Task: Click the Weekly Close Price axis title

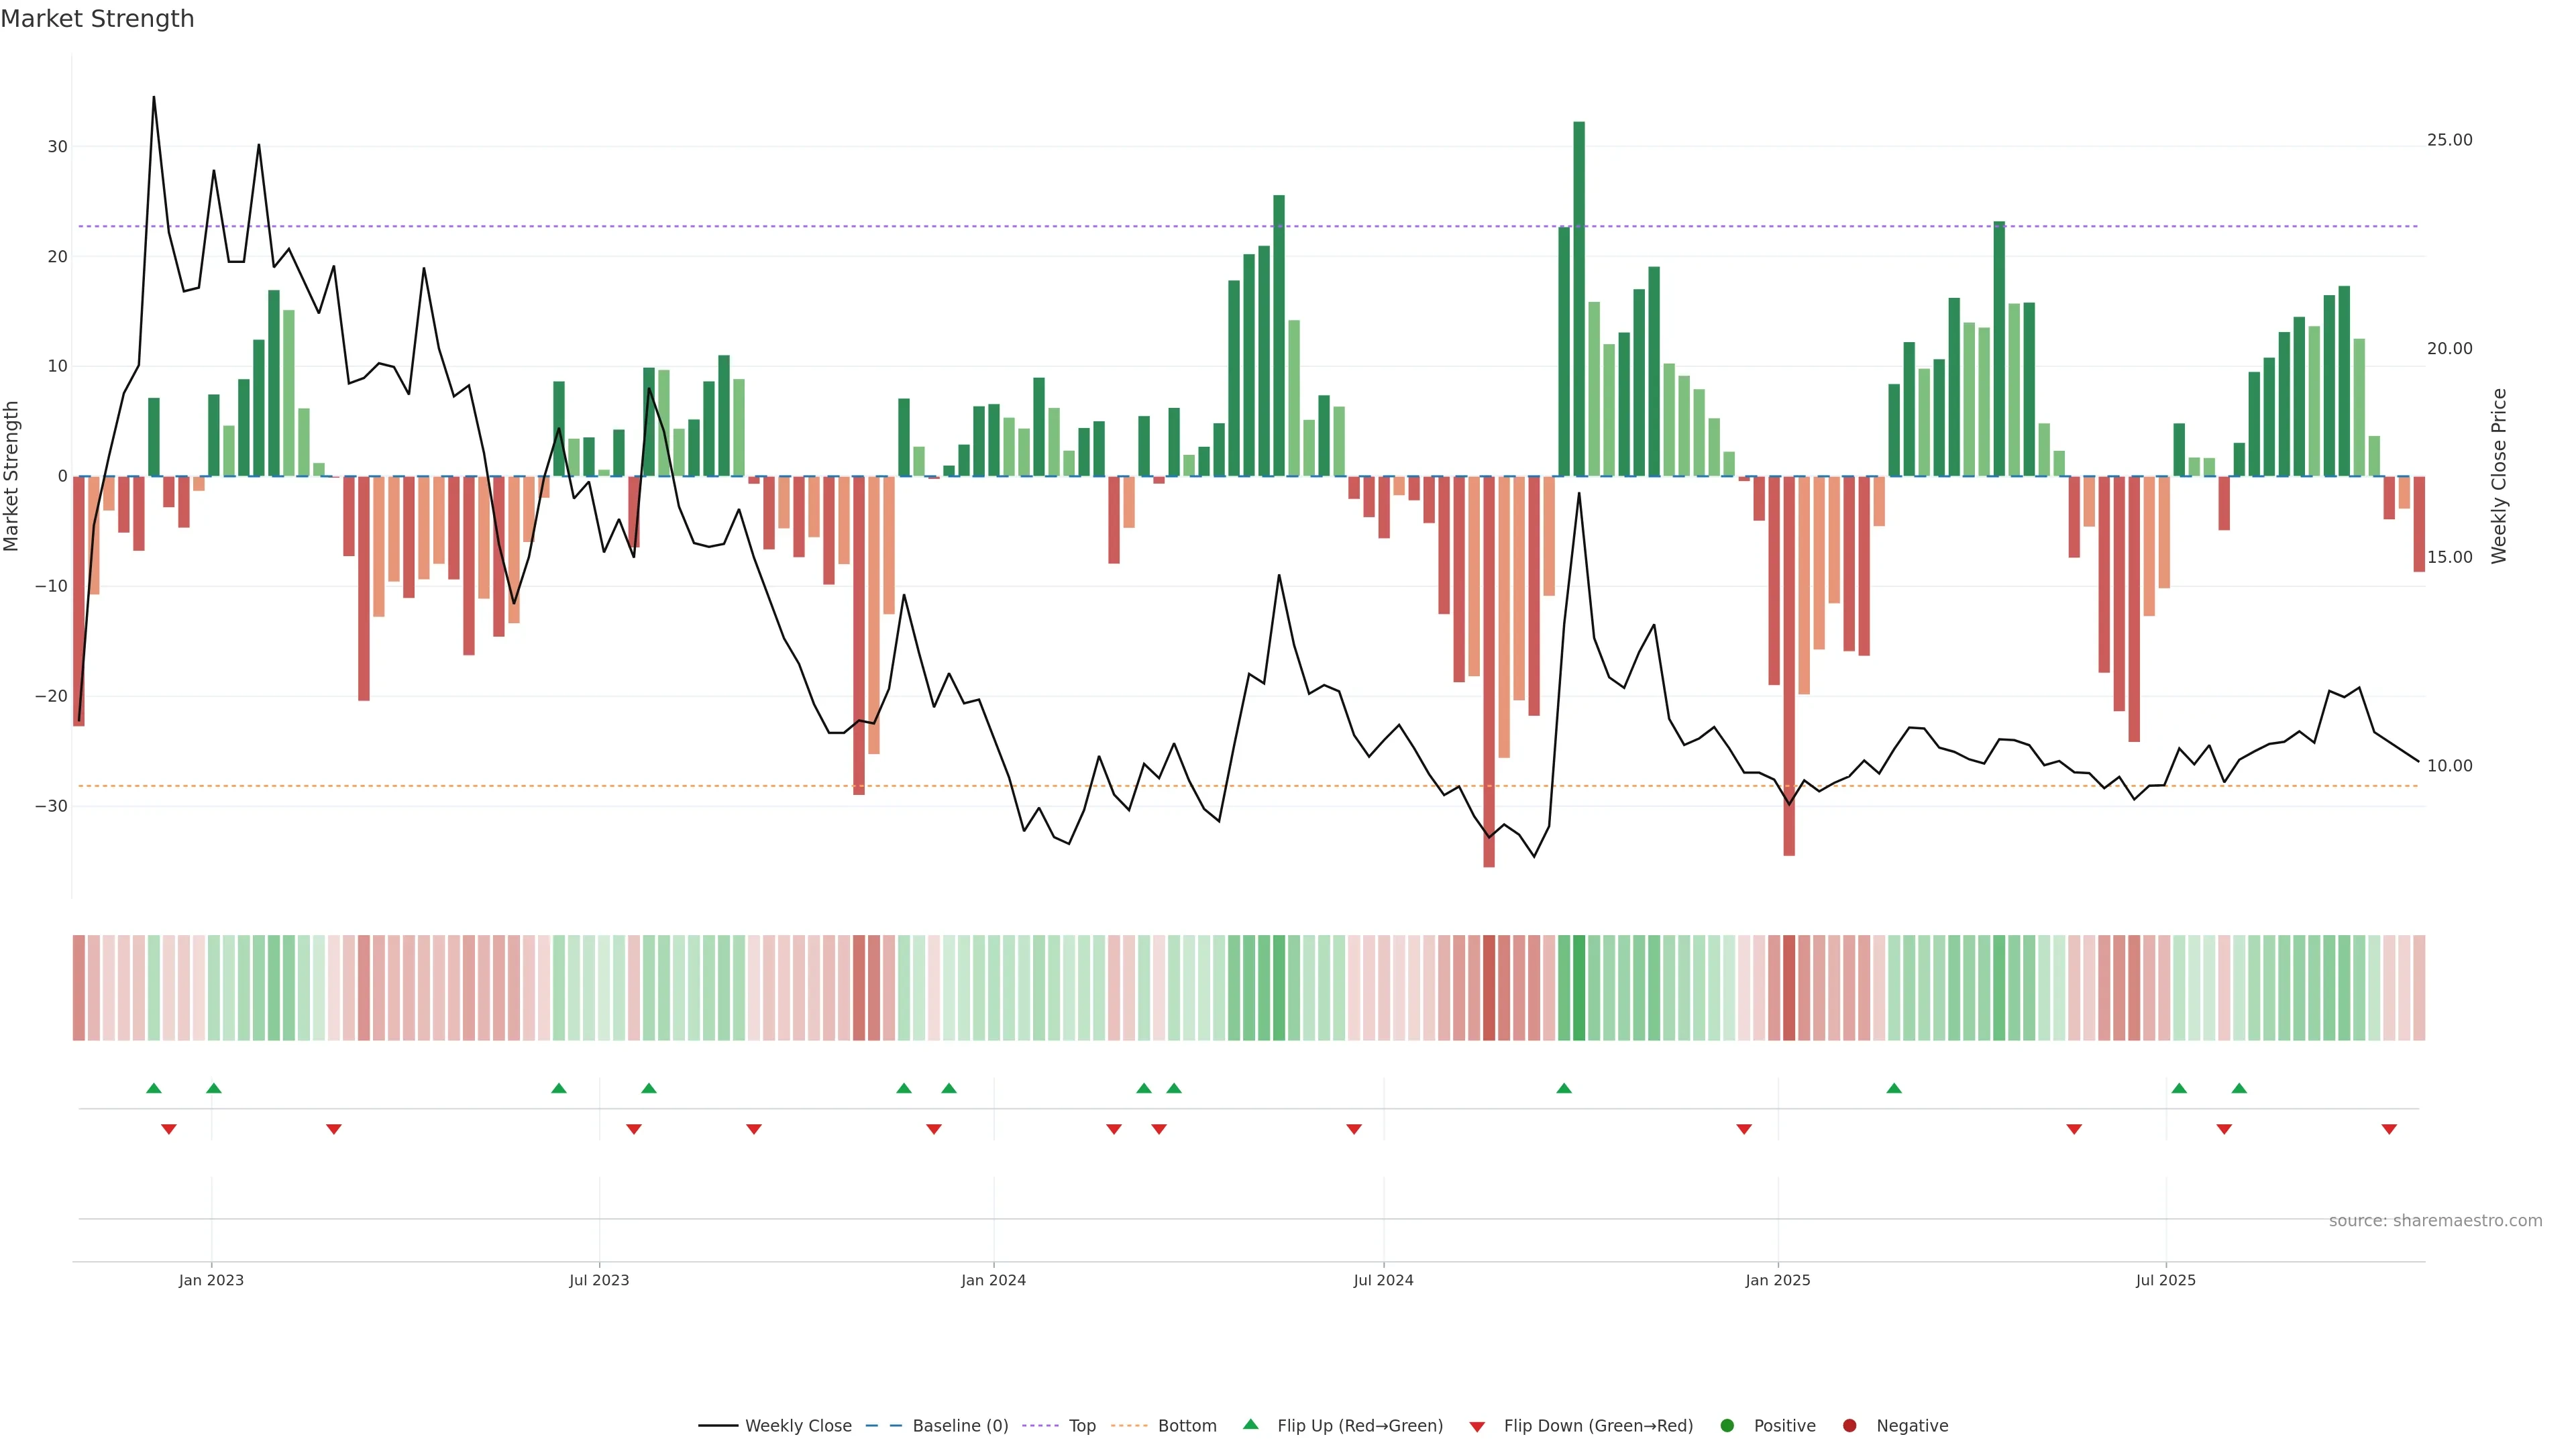Action: pyautogui.click(x=2499, y=476)
